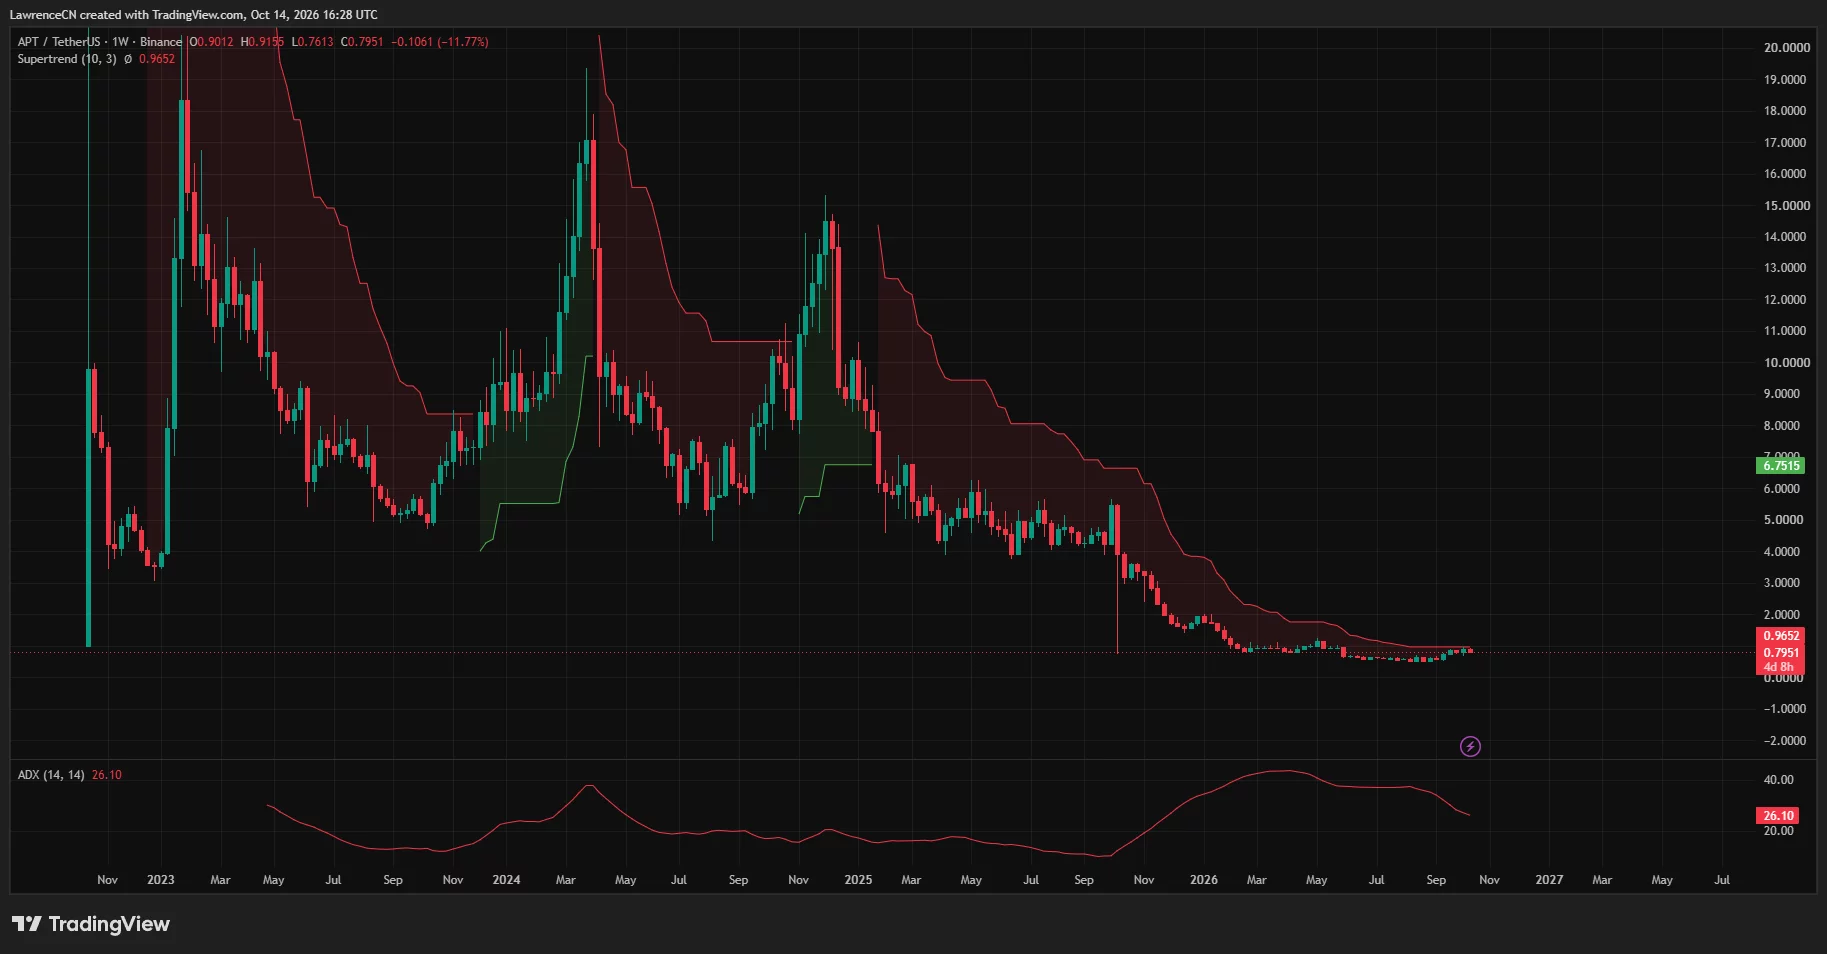
Task: Click the low value L0.7613
Action: point(312,42)
